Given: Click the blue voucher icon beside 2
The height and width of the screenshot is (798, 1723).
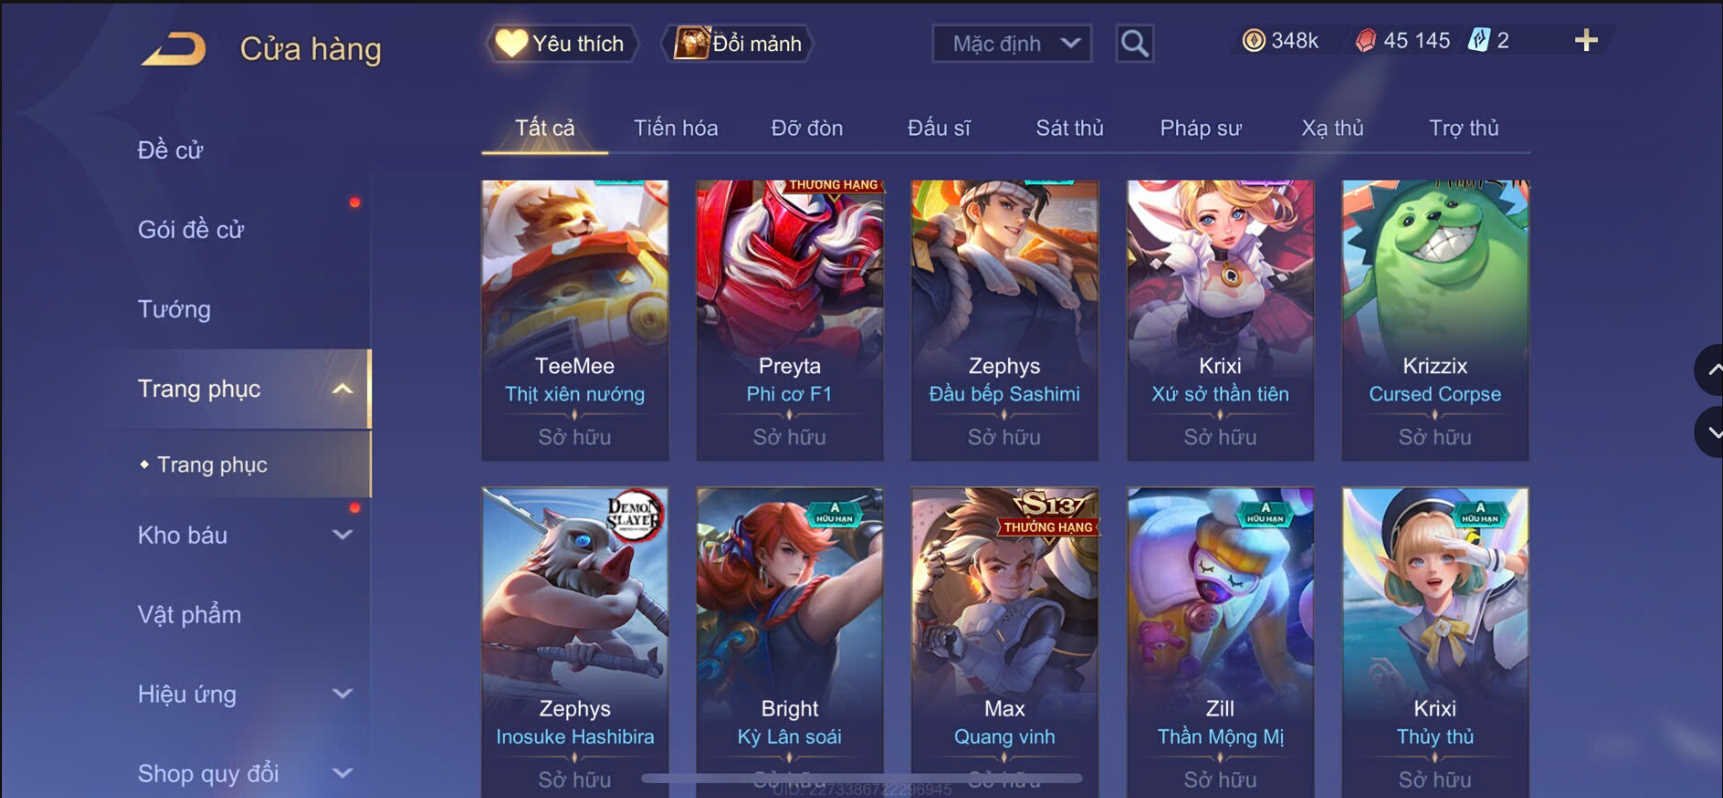Looking at the screenshot, I should [1478, 40].
